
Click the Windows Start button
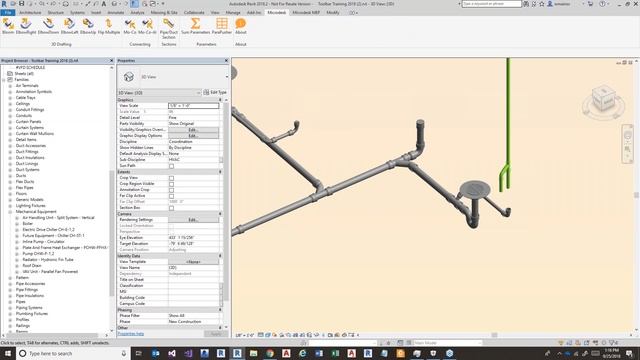pos(8,353)
